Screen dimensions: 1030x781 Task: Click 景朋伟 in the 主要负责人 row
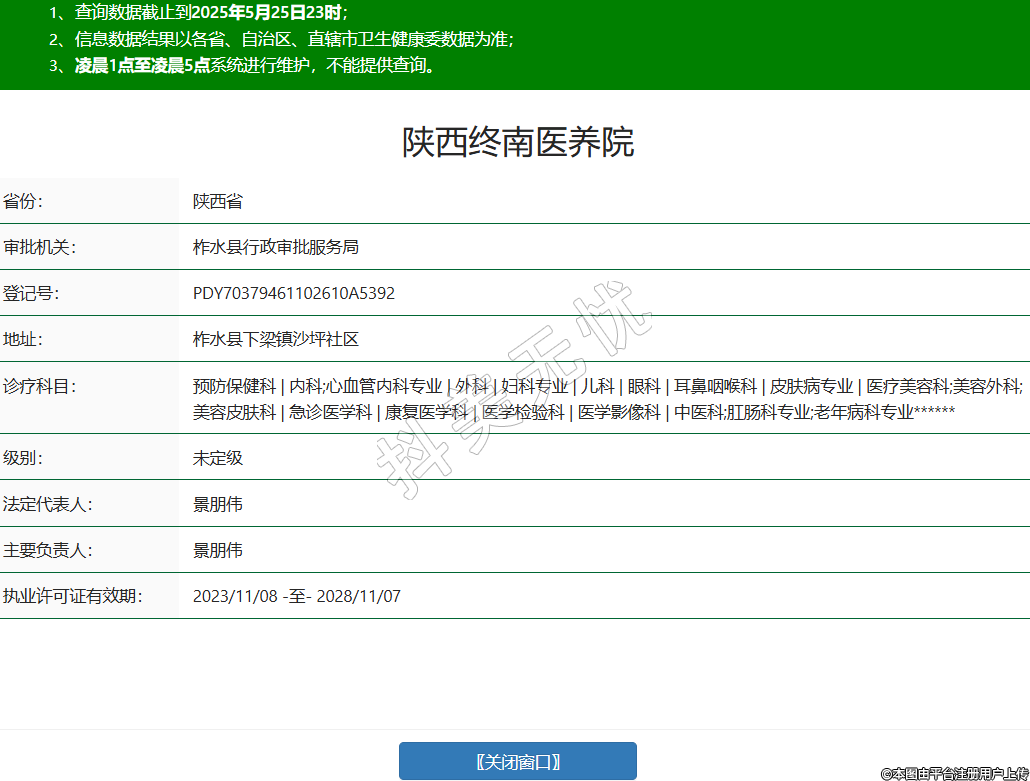click(x=218, y=550)
